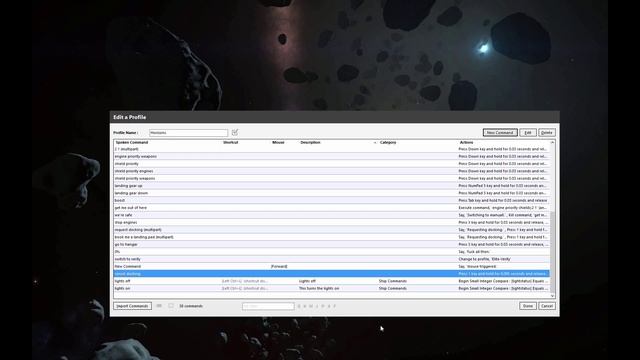
Task: Click the Delete button
Action: pos(547,133)
